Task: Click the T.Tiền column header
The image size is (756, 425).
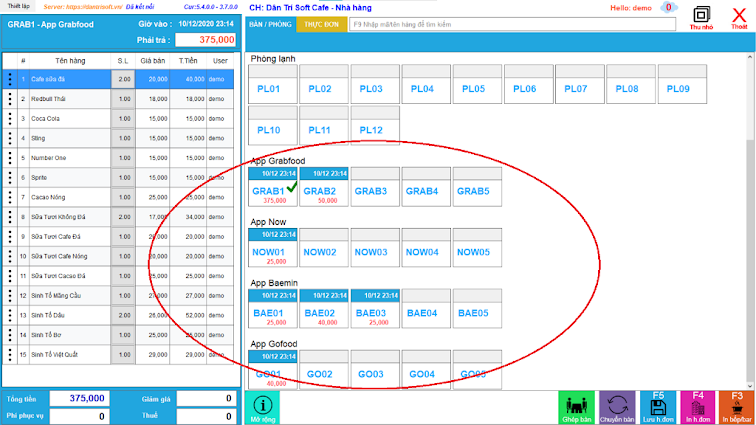Action: [x=188, y=61]
